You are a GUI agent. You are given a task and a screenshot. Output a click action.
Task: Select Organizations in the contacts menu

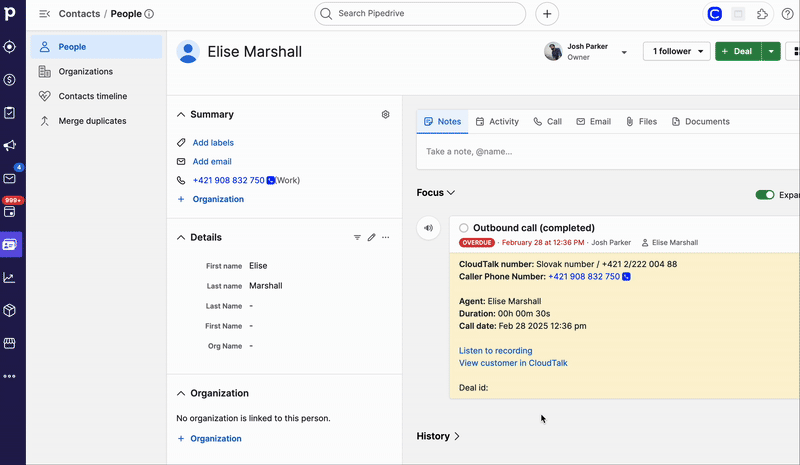84,72
